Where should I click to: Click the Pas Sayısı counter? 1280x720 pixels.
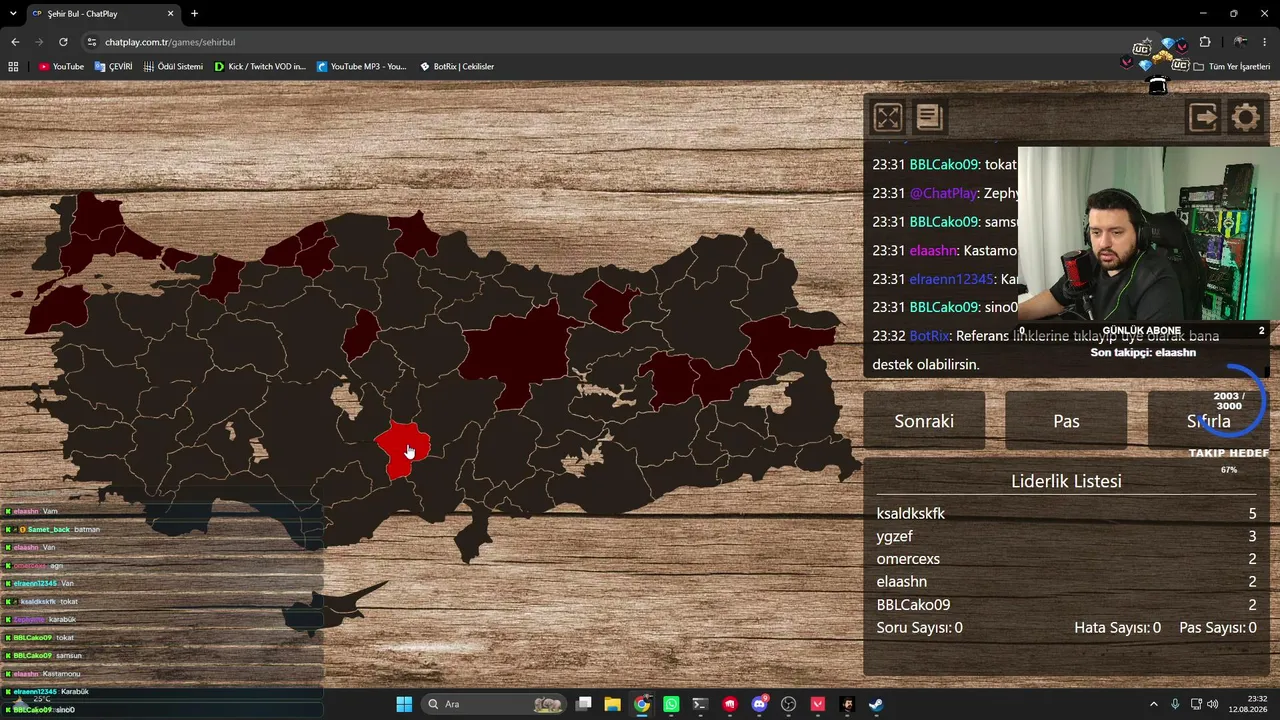(1218, 628)
